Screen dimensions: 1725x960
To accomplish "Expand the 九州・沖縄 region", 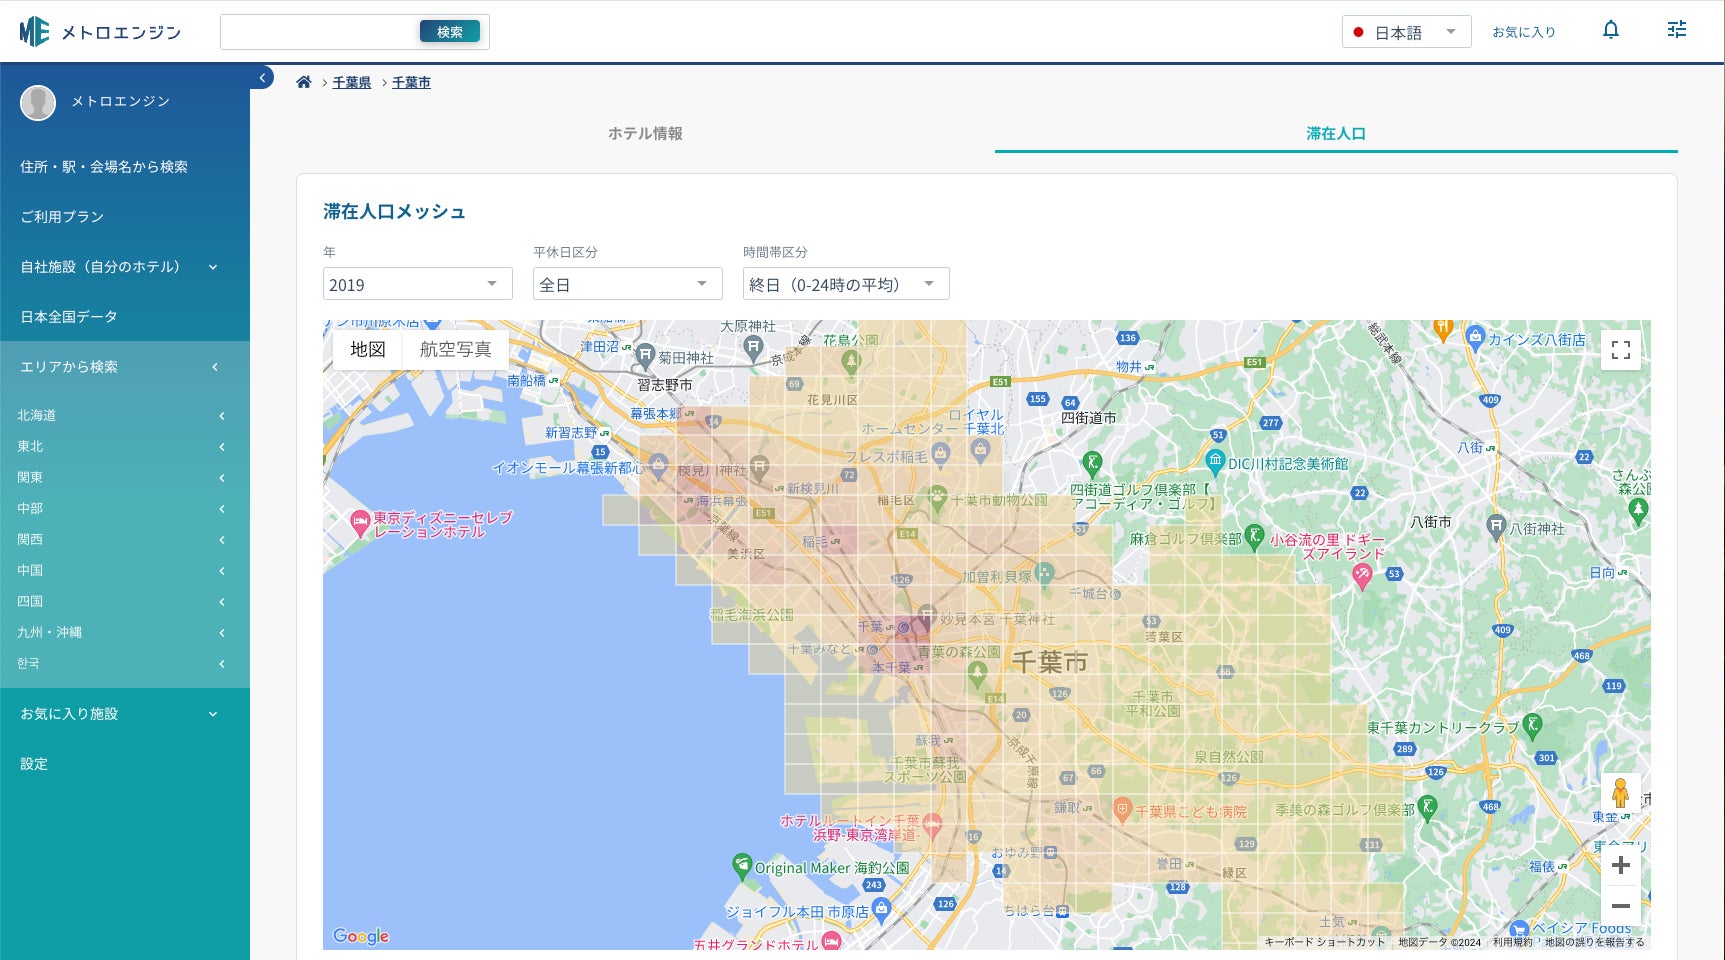I will (125, 632).
